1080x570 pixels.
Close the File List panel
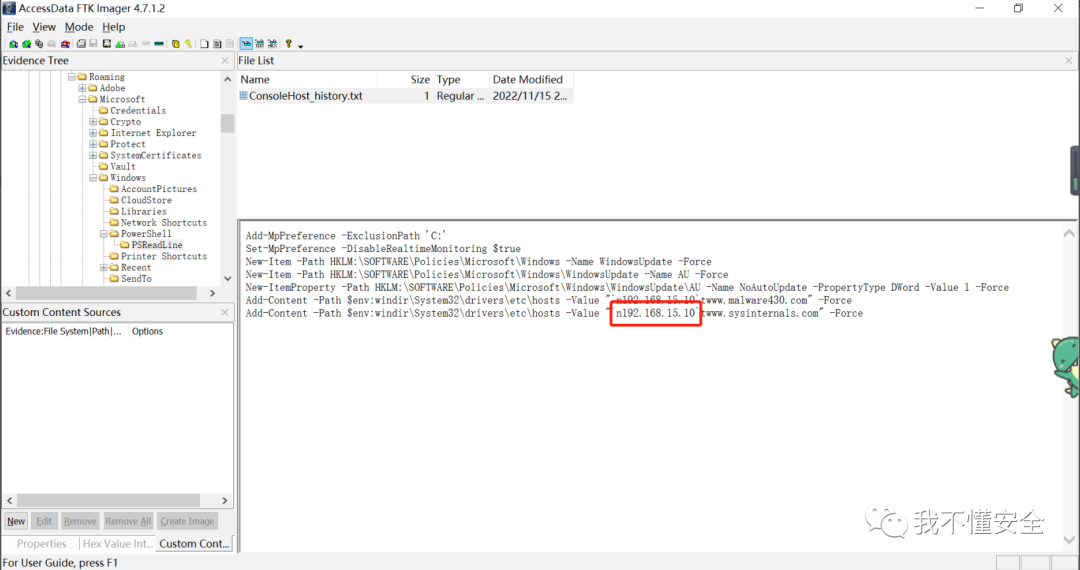[1068, 61]
